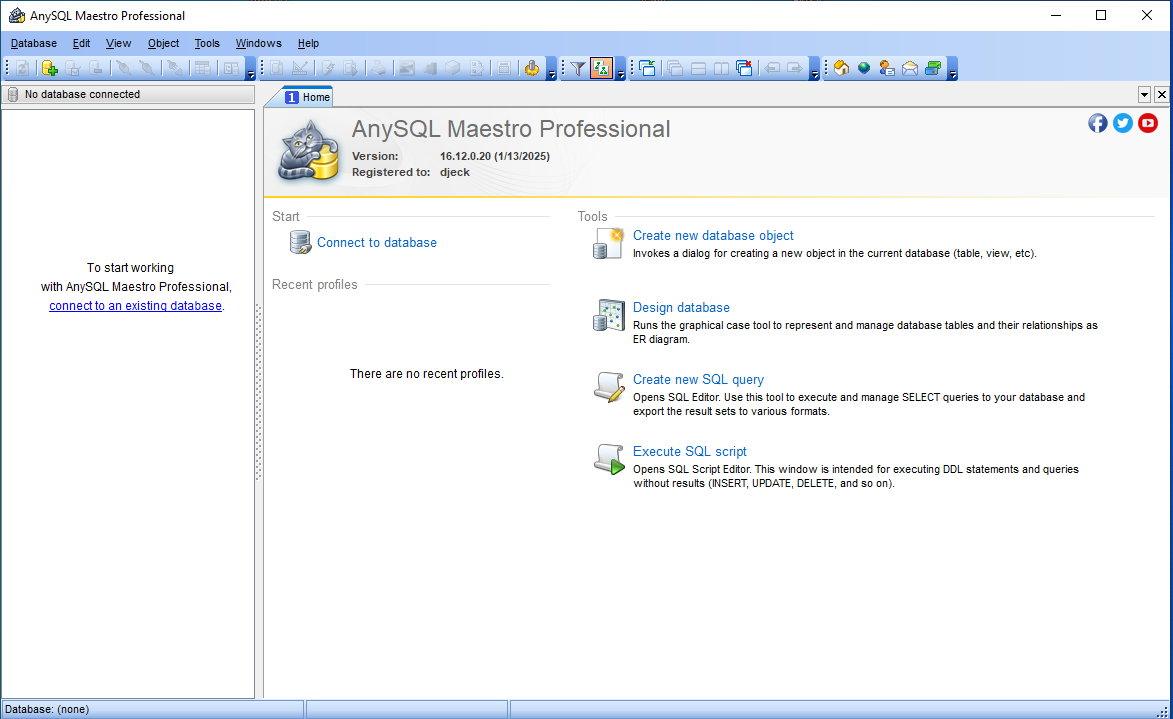1173x719 pixels.
Task: Click the cascade windows toolbar icon
Action: [x=675, y=69]
